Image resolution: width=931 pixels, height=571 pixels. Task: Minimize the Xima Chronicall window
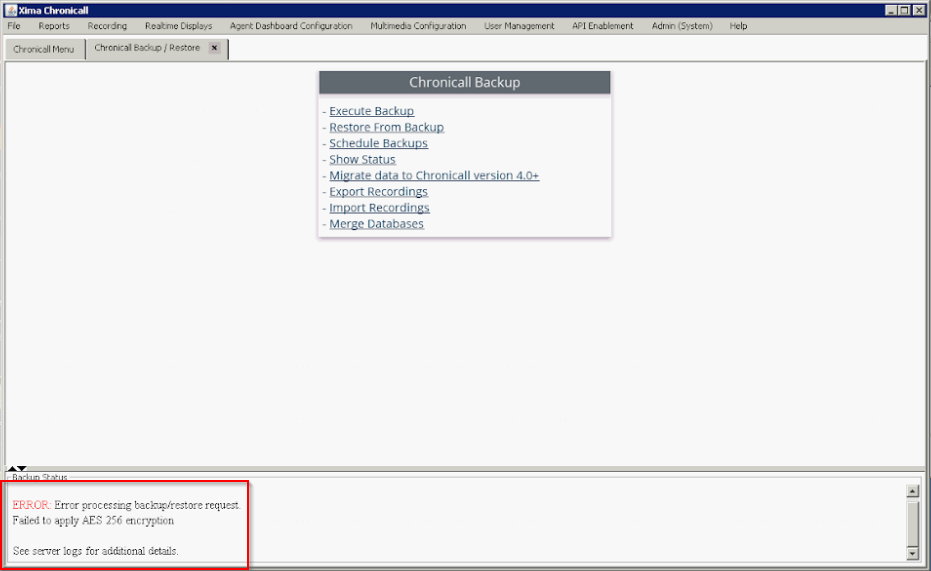pyautogui.click(x=891, y=10)
